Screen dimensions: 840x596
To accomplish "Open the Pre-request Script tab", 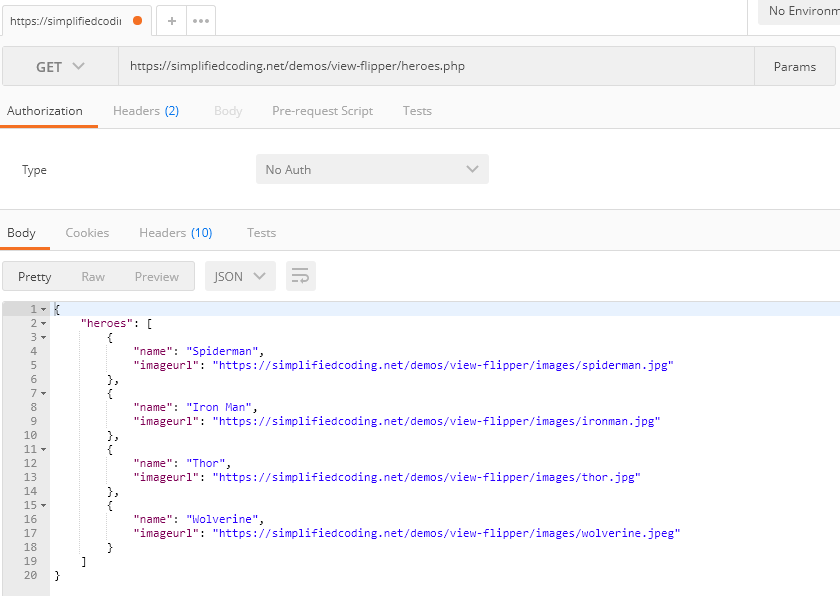I will (x=322, y=111).
